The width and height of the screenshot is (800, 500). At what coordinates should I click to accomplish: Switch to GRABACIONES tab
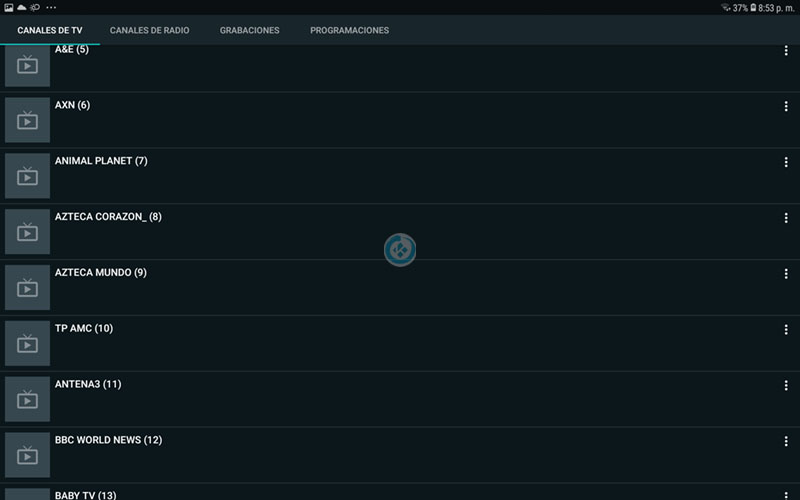249,31
